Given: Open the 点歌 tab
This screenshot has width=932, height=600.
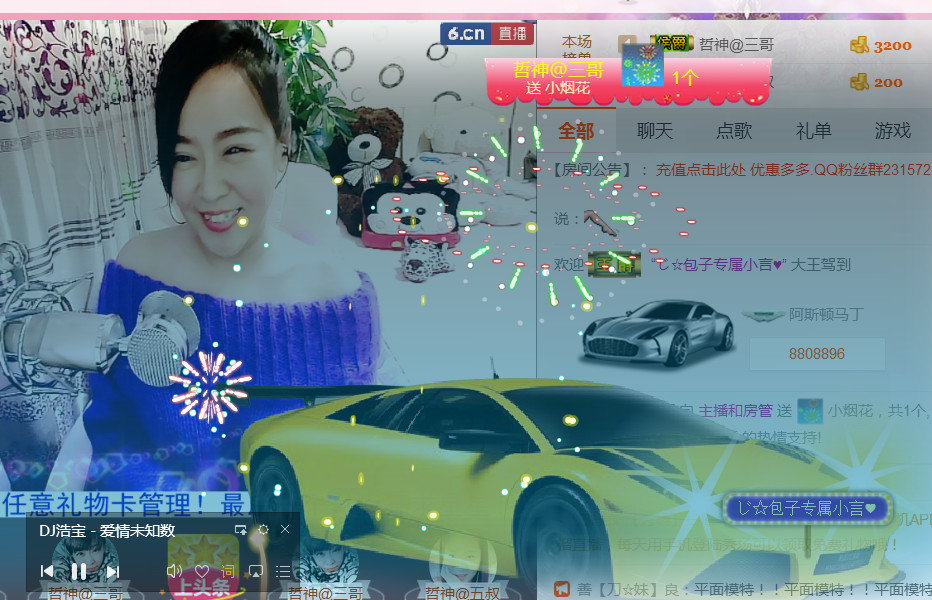Looking at the screenshot, I should point(734,131).
